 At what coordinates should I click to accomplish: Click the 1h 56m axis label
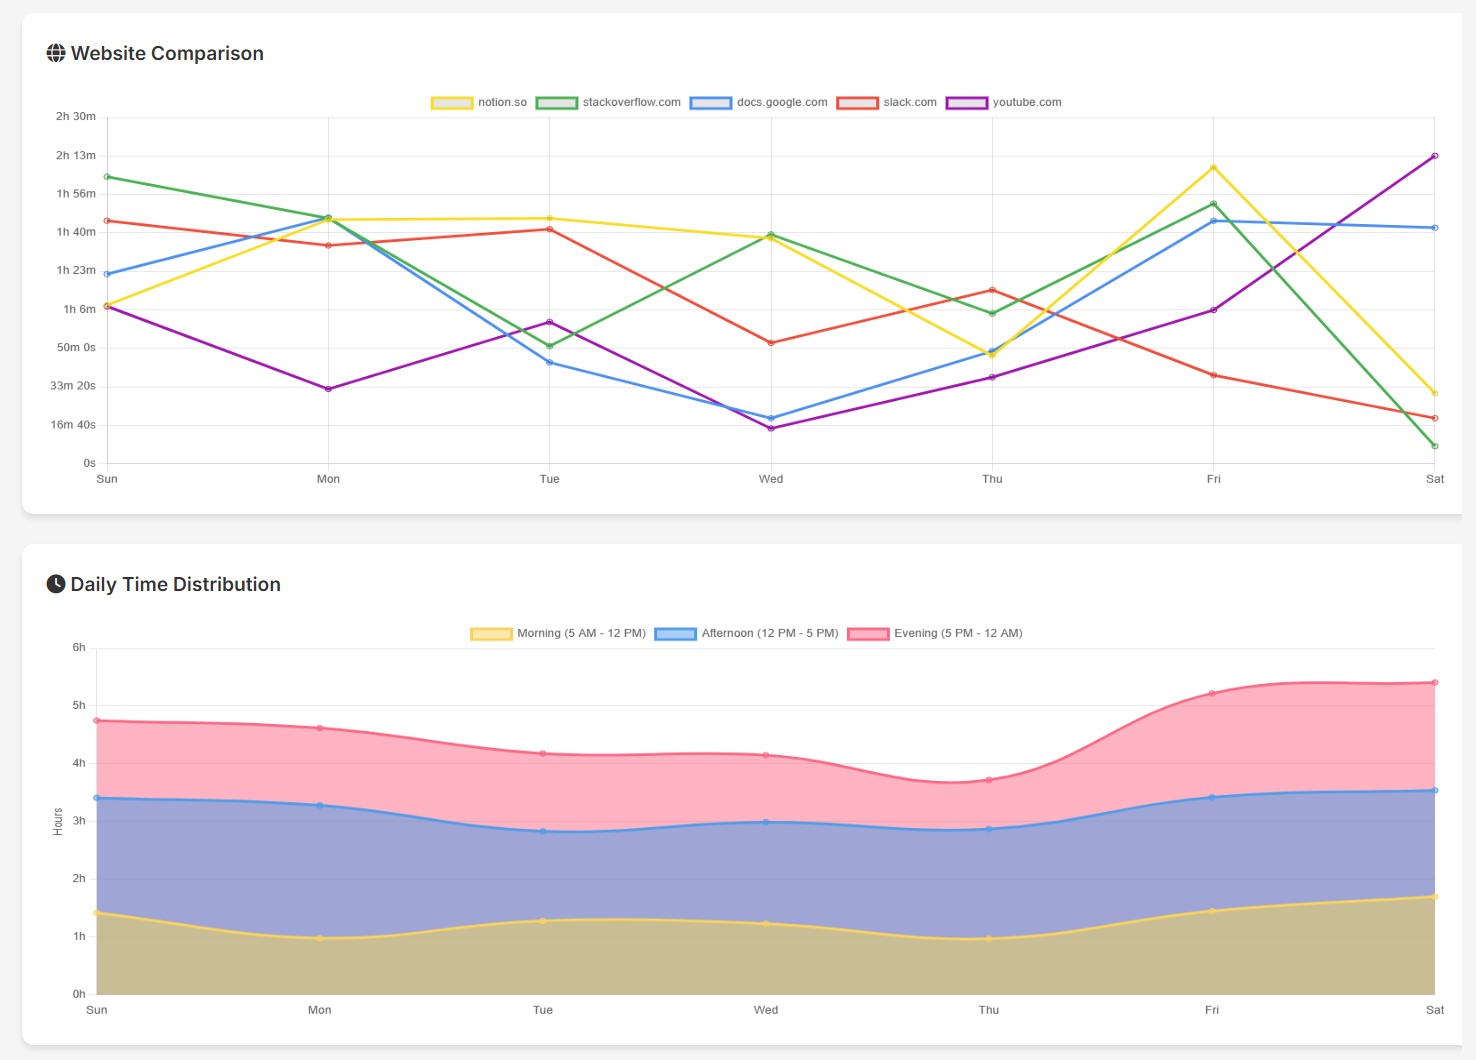[x=76, y=193]
